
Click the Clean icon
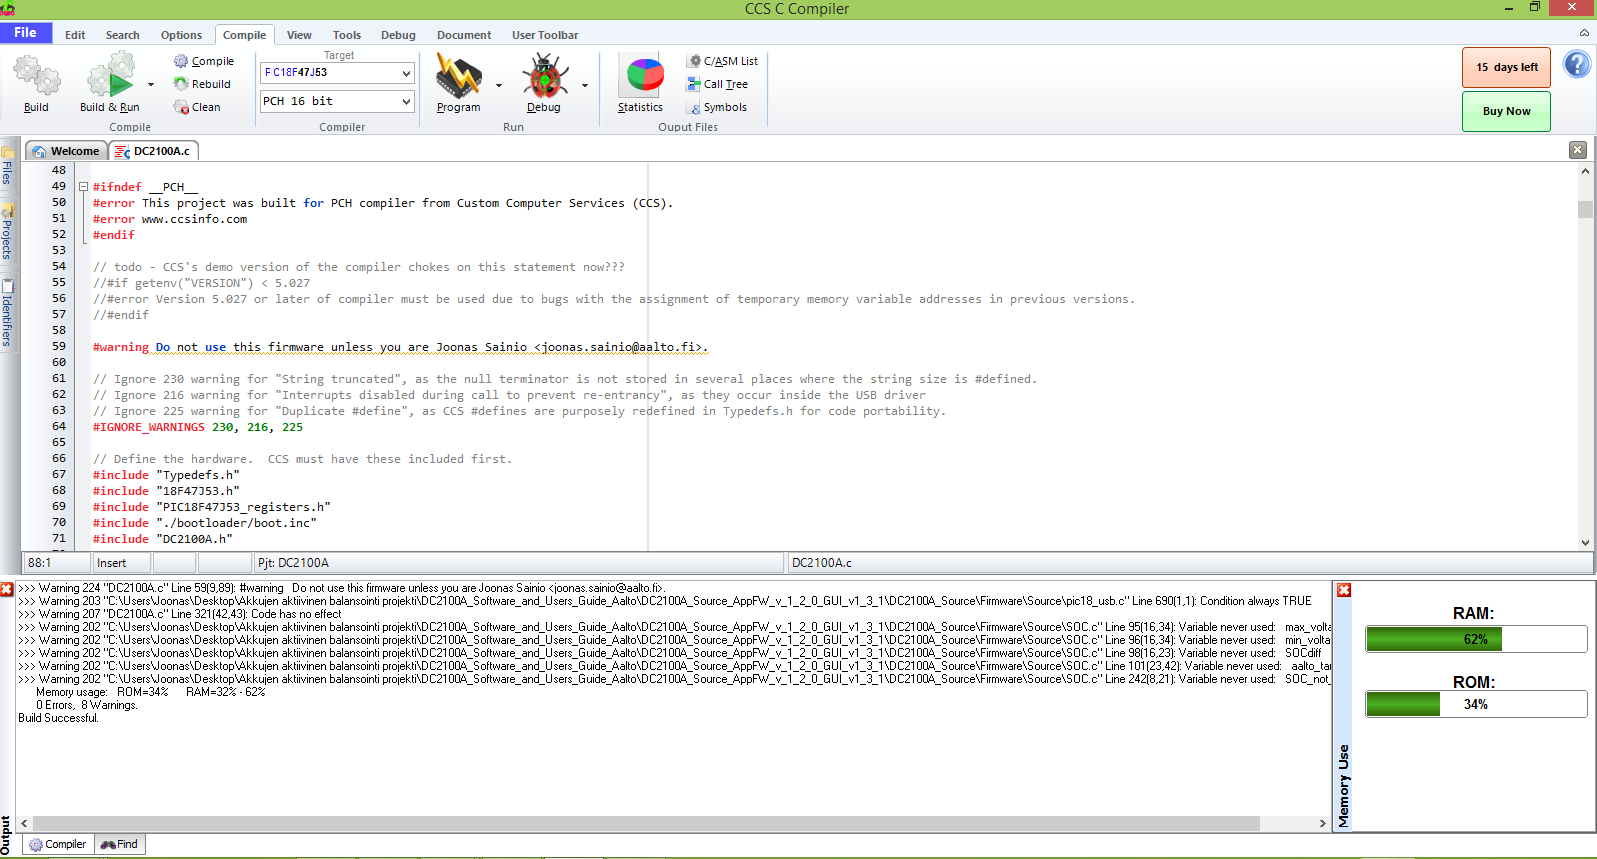(x=181, y=107)
